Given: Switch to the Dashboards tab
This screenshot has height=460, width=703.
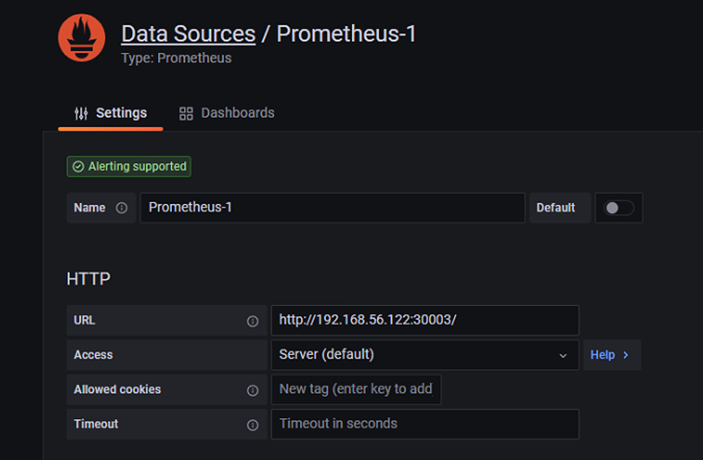Looking at the screenshot, I should point(227,113).
